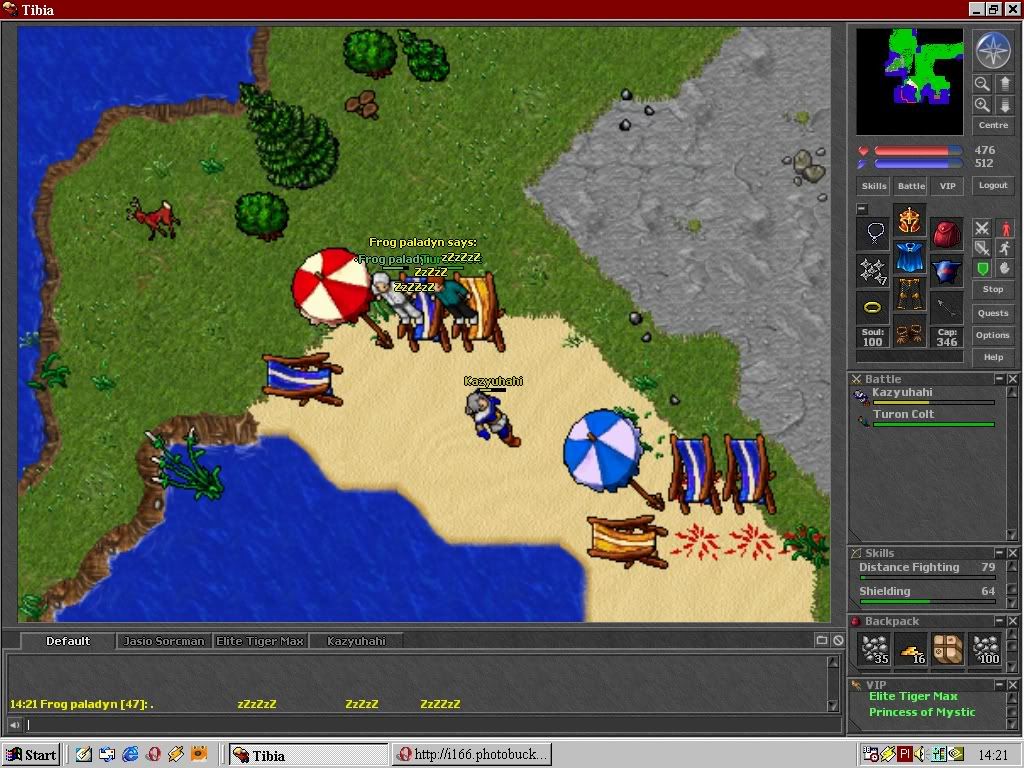
Task: Select the helmet equipment slot
Action: 909,221
